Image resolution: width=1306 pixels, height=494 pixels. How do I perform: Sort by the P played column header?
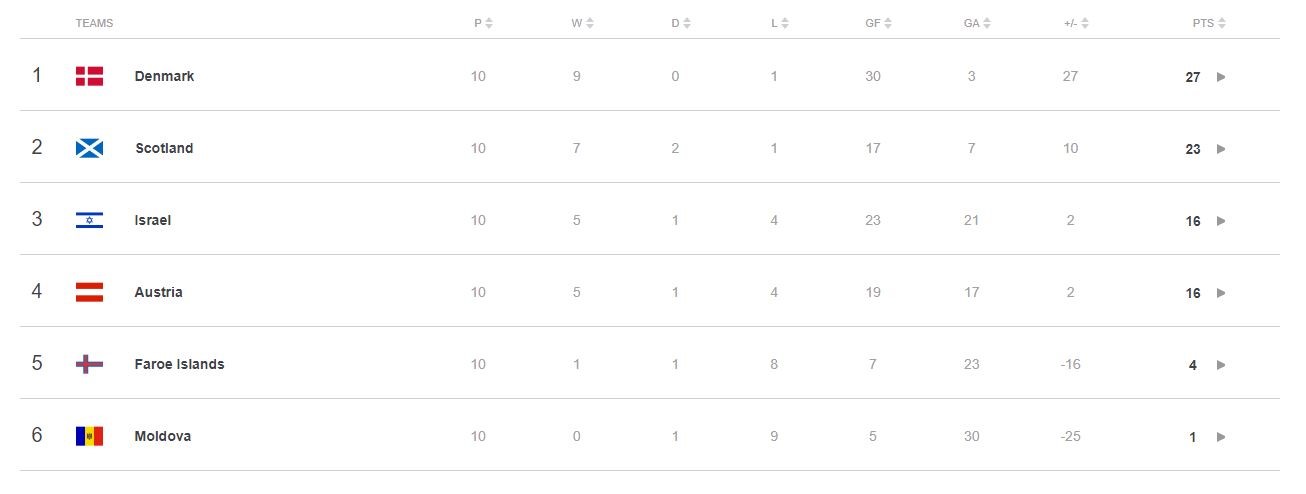(x=483, y=23)
